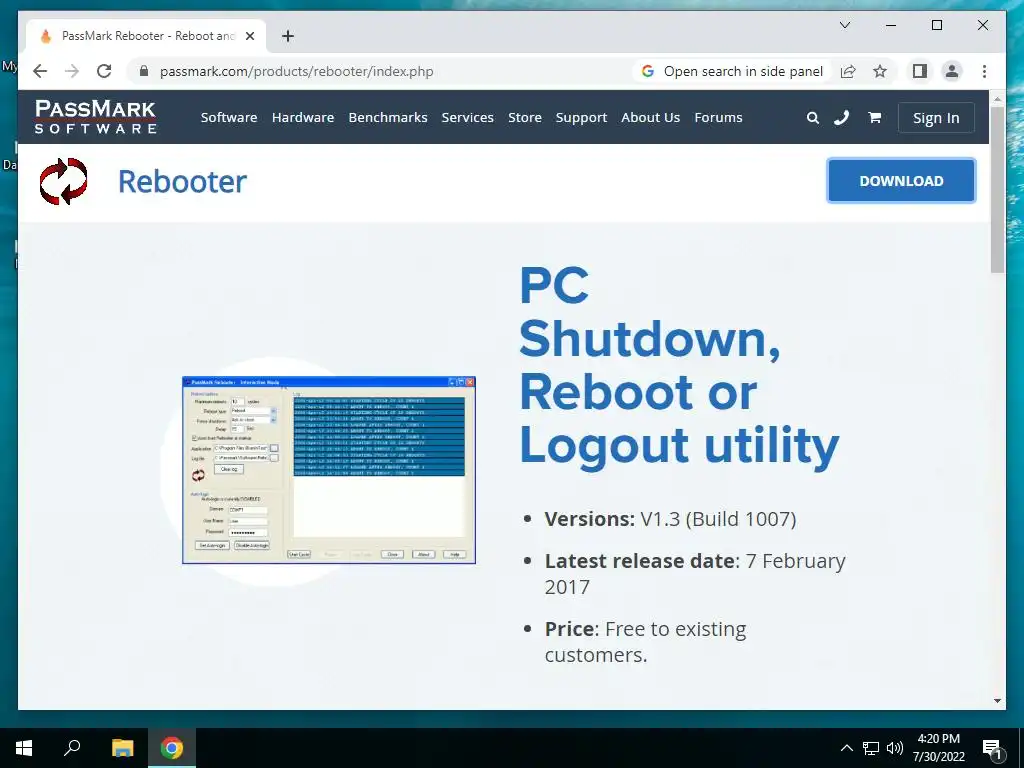Click the address bar URL
Viewport: 1024px width, 768px height.
pos(296,71)
